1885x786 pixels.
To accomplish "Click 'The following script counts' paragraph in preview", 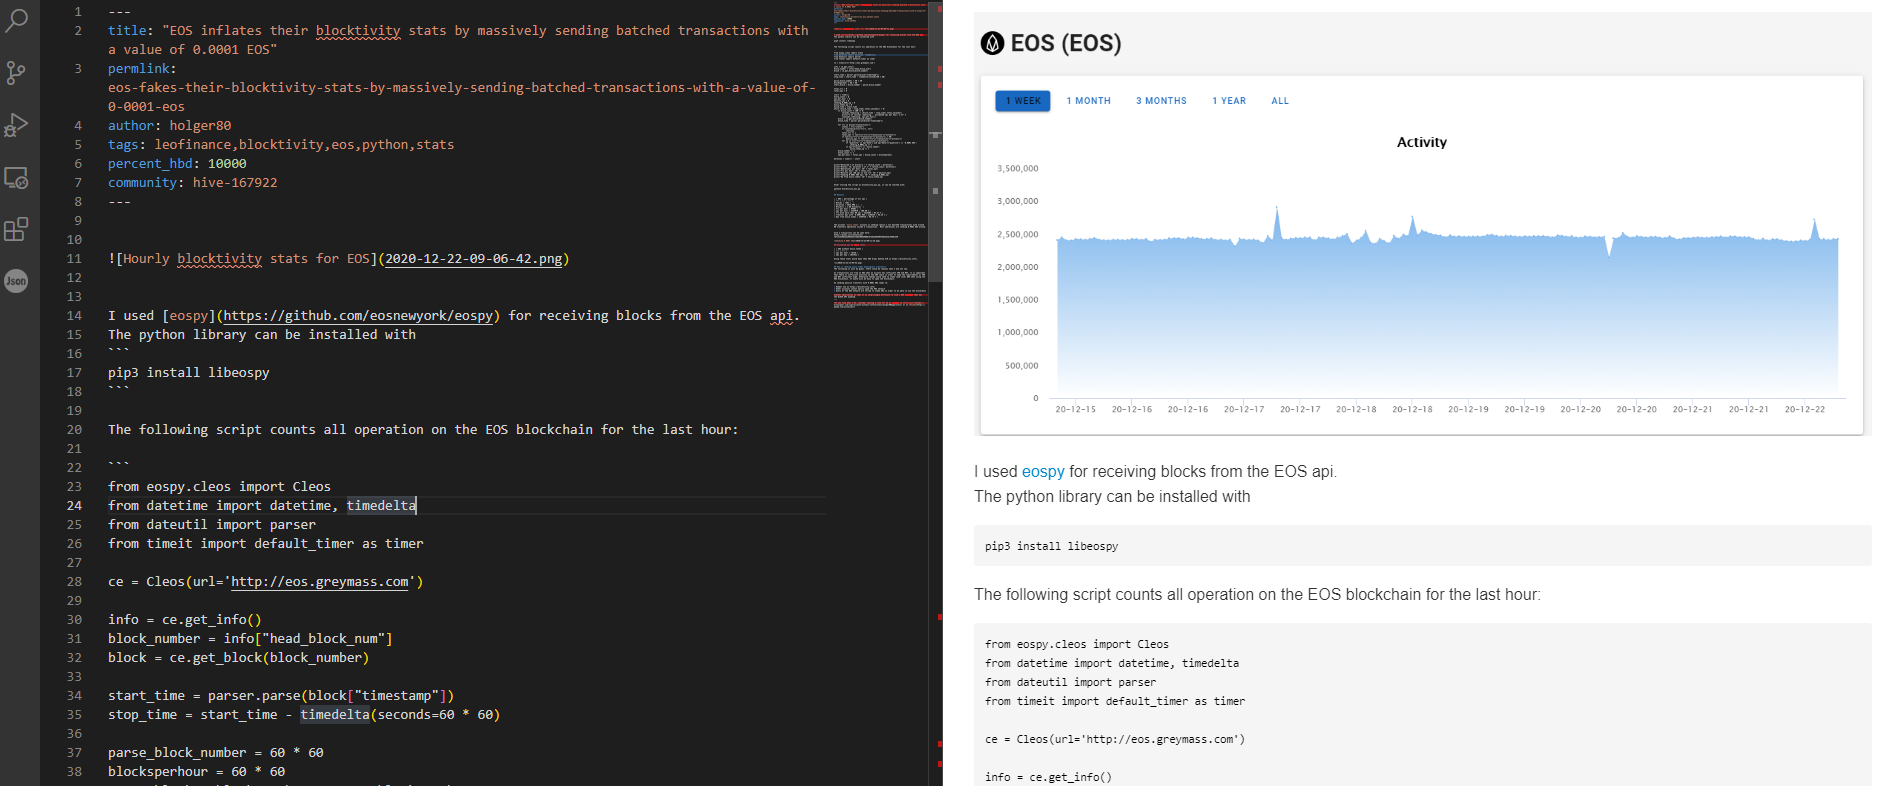I will (1257, 594).
